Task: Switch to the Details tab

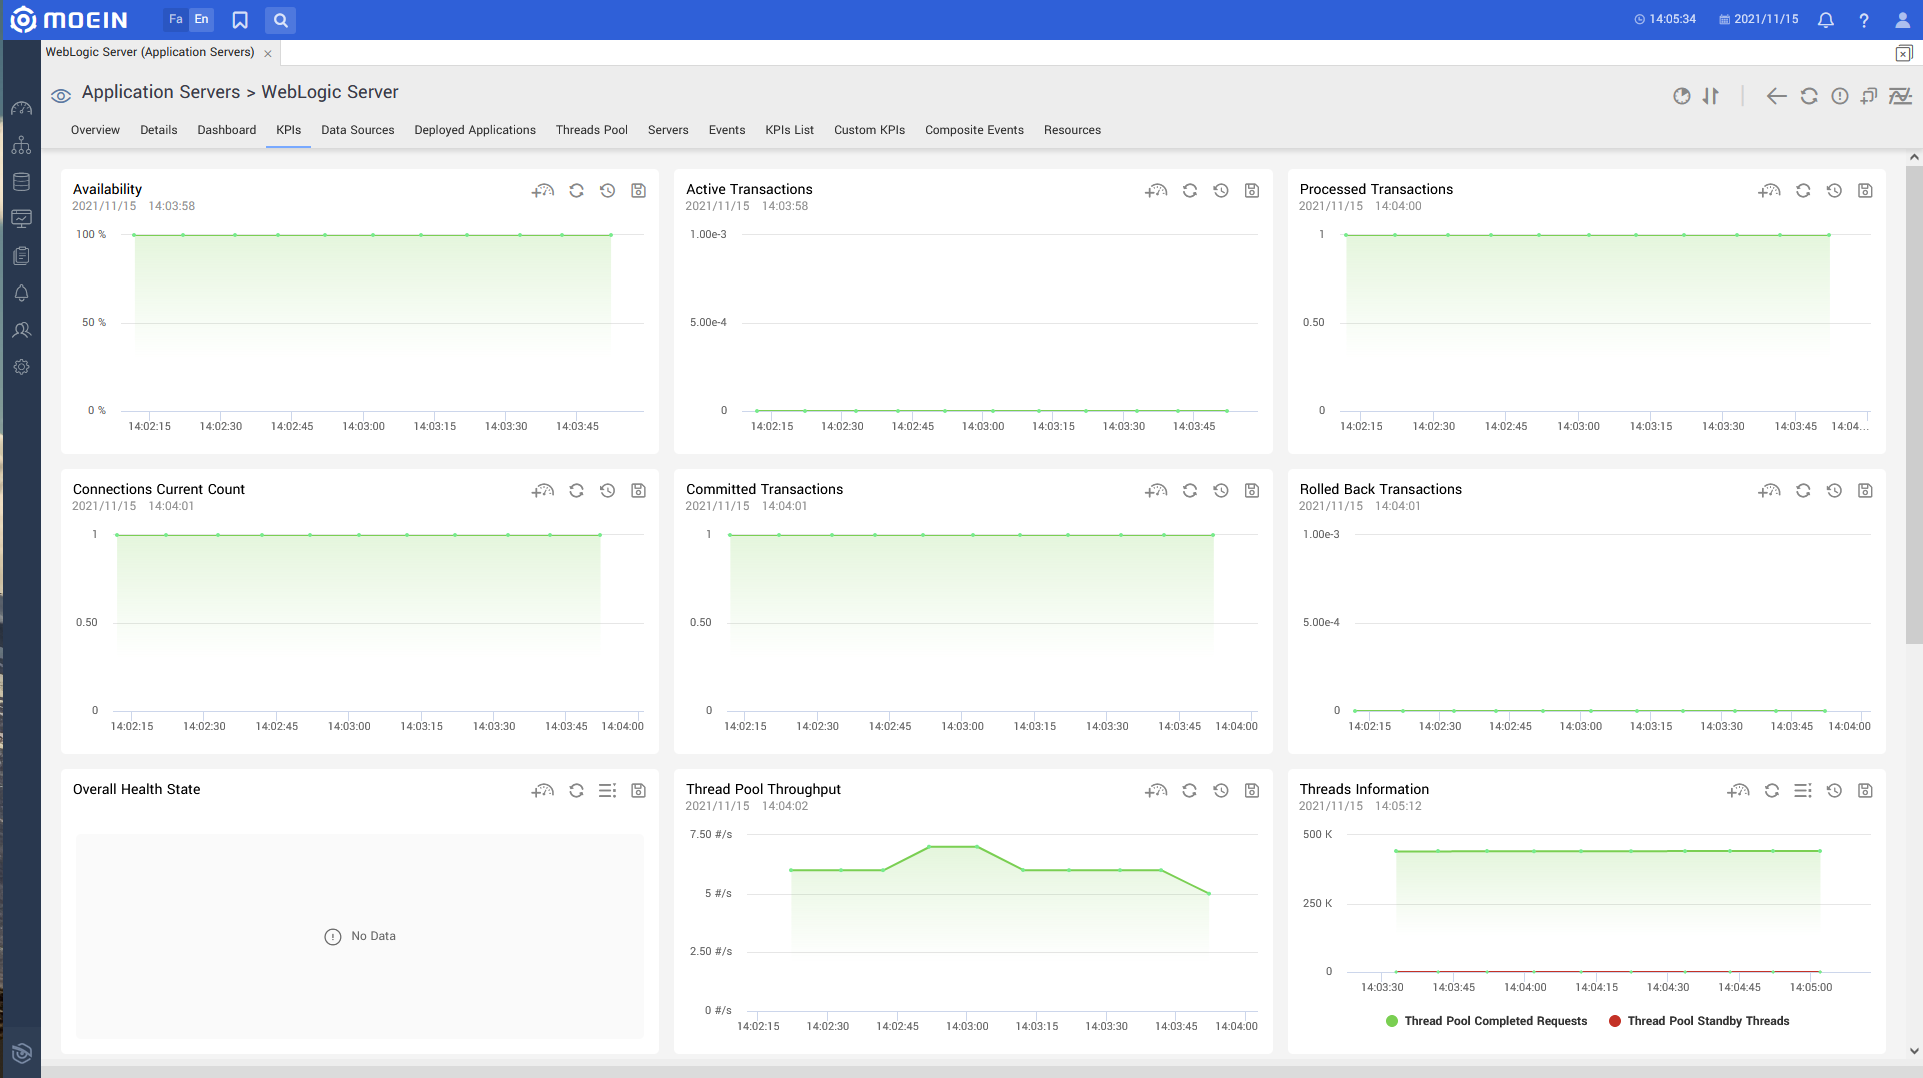Action: click(158, 130)
